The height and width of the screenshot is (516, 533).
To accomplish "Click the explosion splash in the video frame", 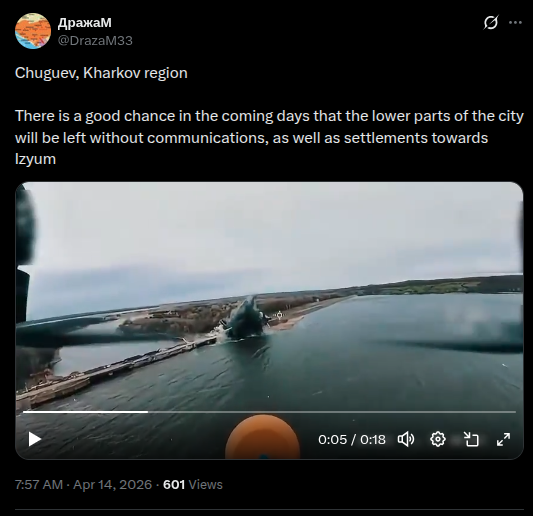I will click(245, 318).
